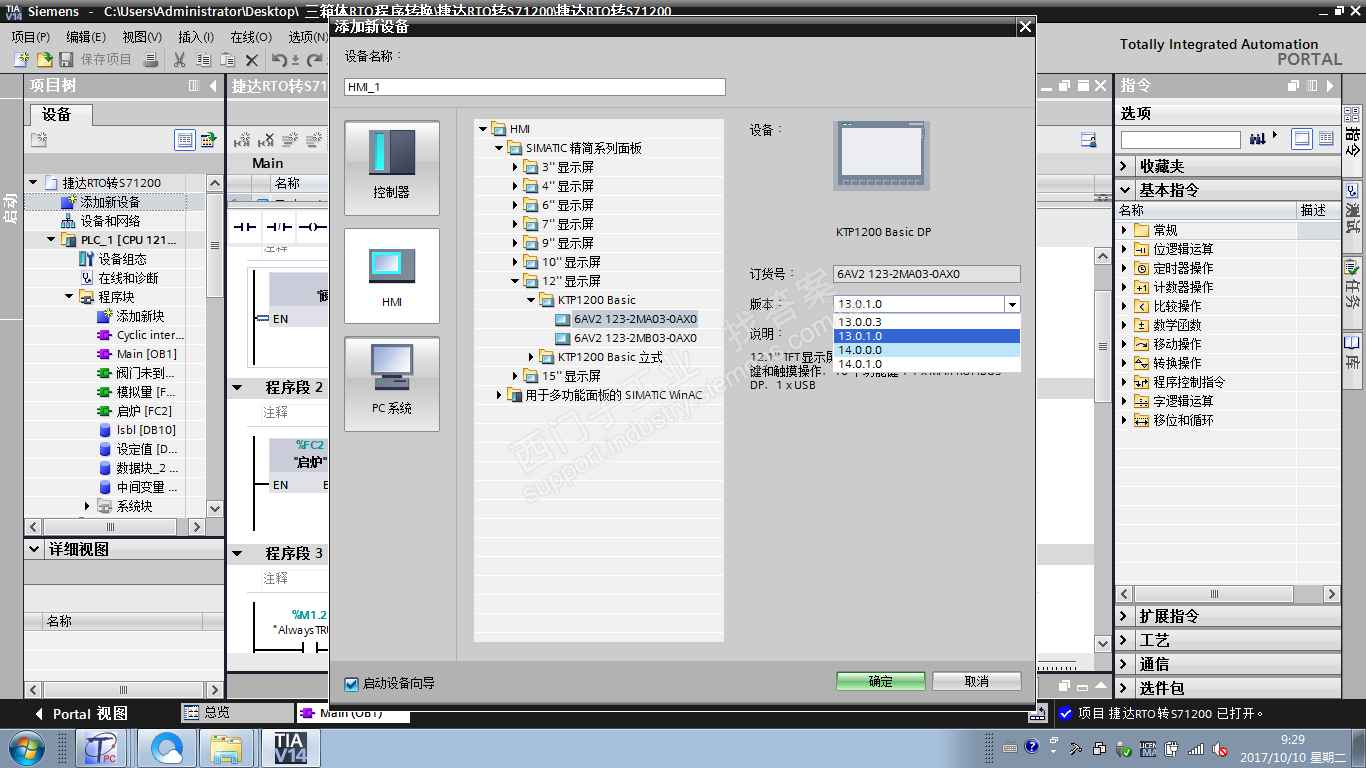The image size is (1366, 768).
Task: Expand the 7'' 显示屏 folder
Action: (515, 224)
